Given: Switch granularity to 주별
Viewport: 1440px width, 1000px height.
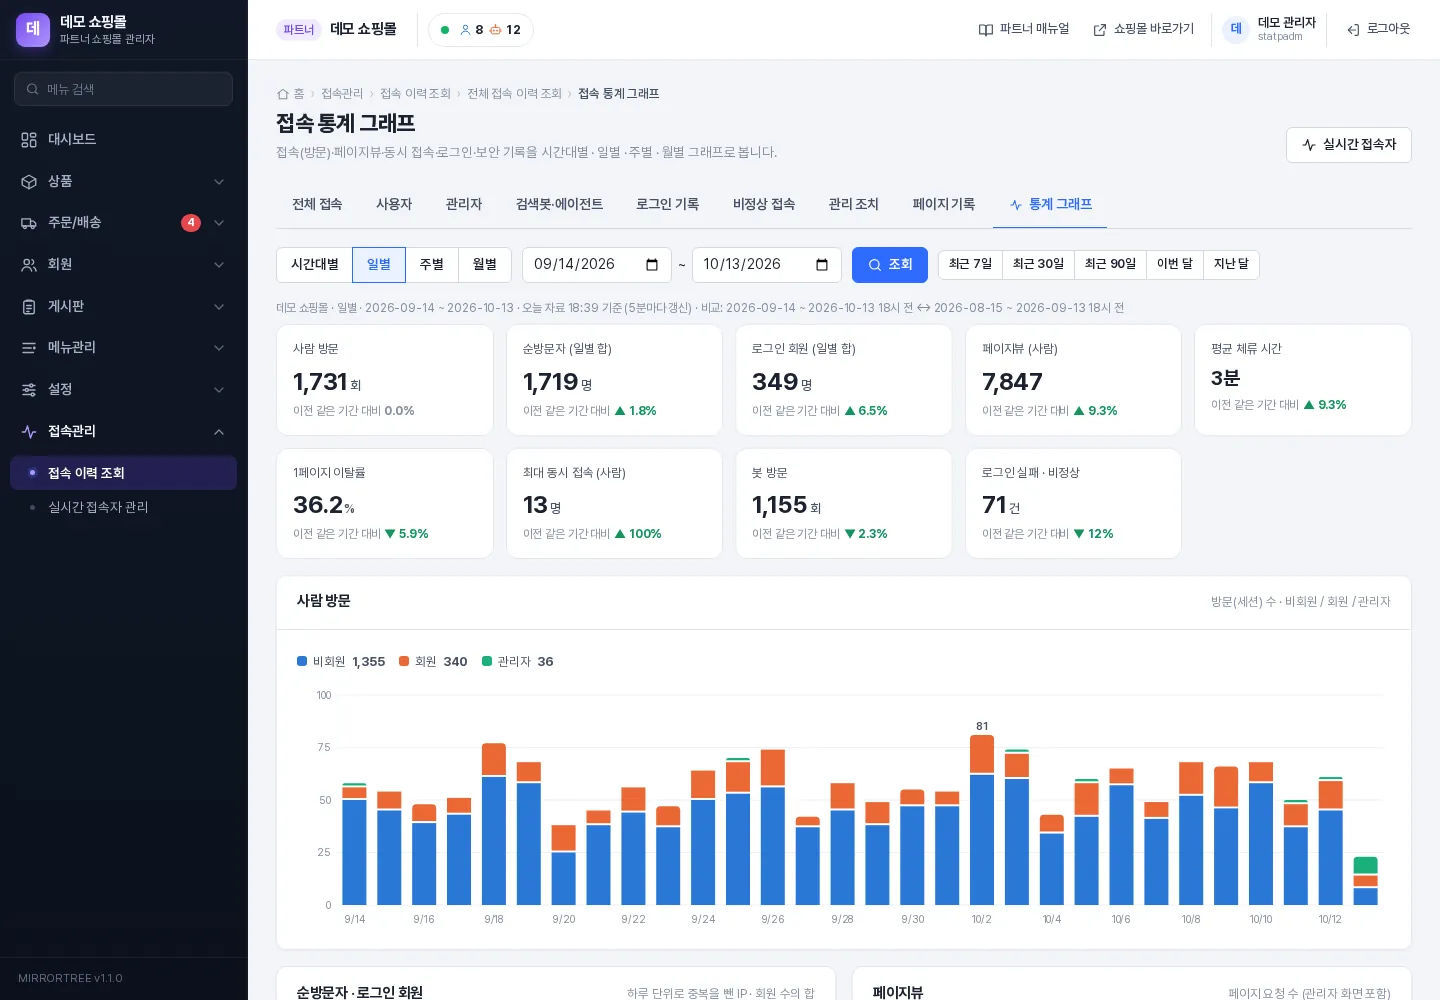Looking at the screenshot, I should 432,265.
